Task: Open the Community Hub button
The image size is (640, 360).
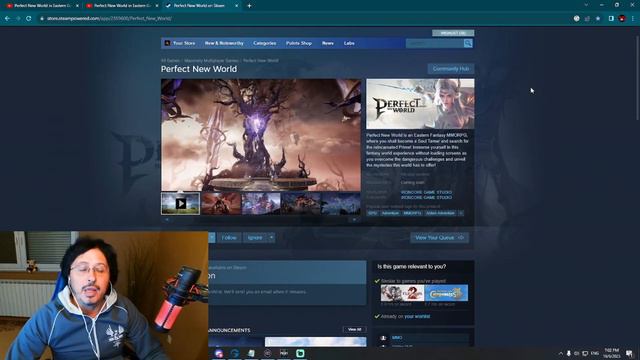Action: click(451, 69)
